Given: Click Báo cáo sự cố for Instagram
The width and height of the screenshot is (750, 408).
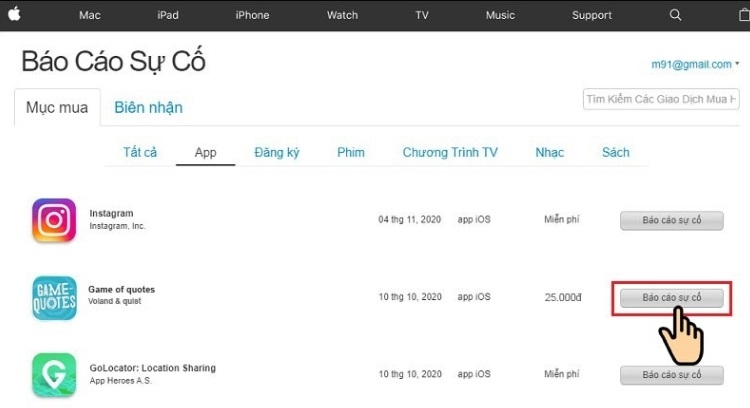Looking at the screenshot, I should click(672, 221).
